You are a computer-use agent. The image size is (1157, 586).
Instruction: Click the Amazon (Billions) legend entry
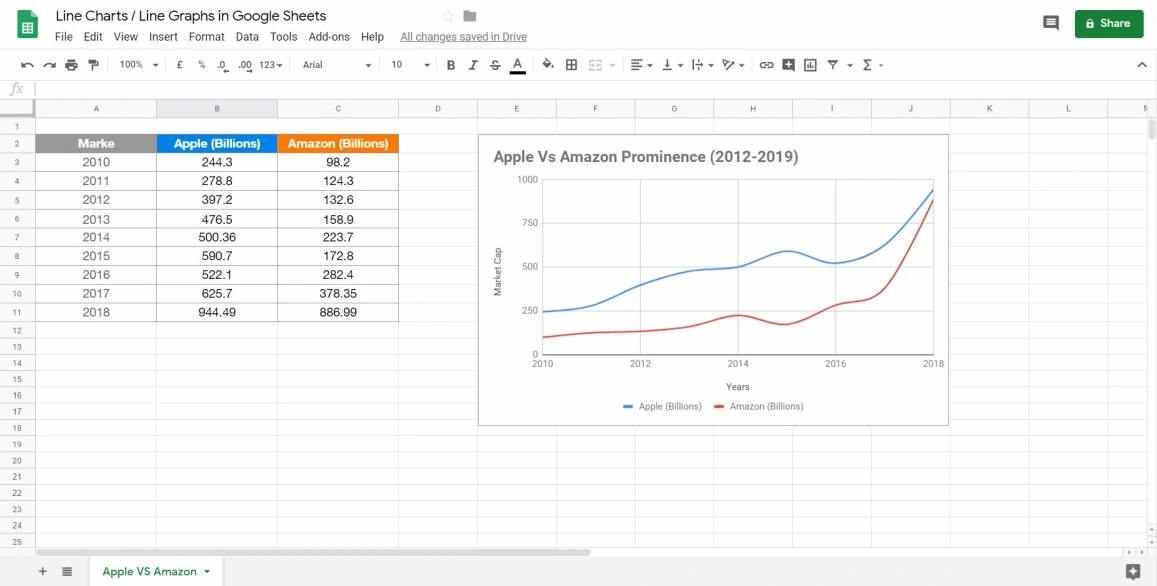[759, 406]
